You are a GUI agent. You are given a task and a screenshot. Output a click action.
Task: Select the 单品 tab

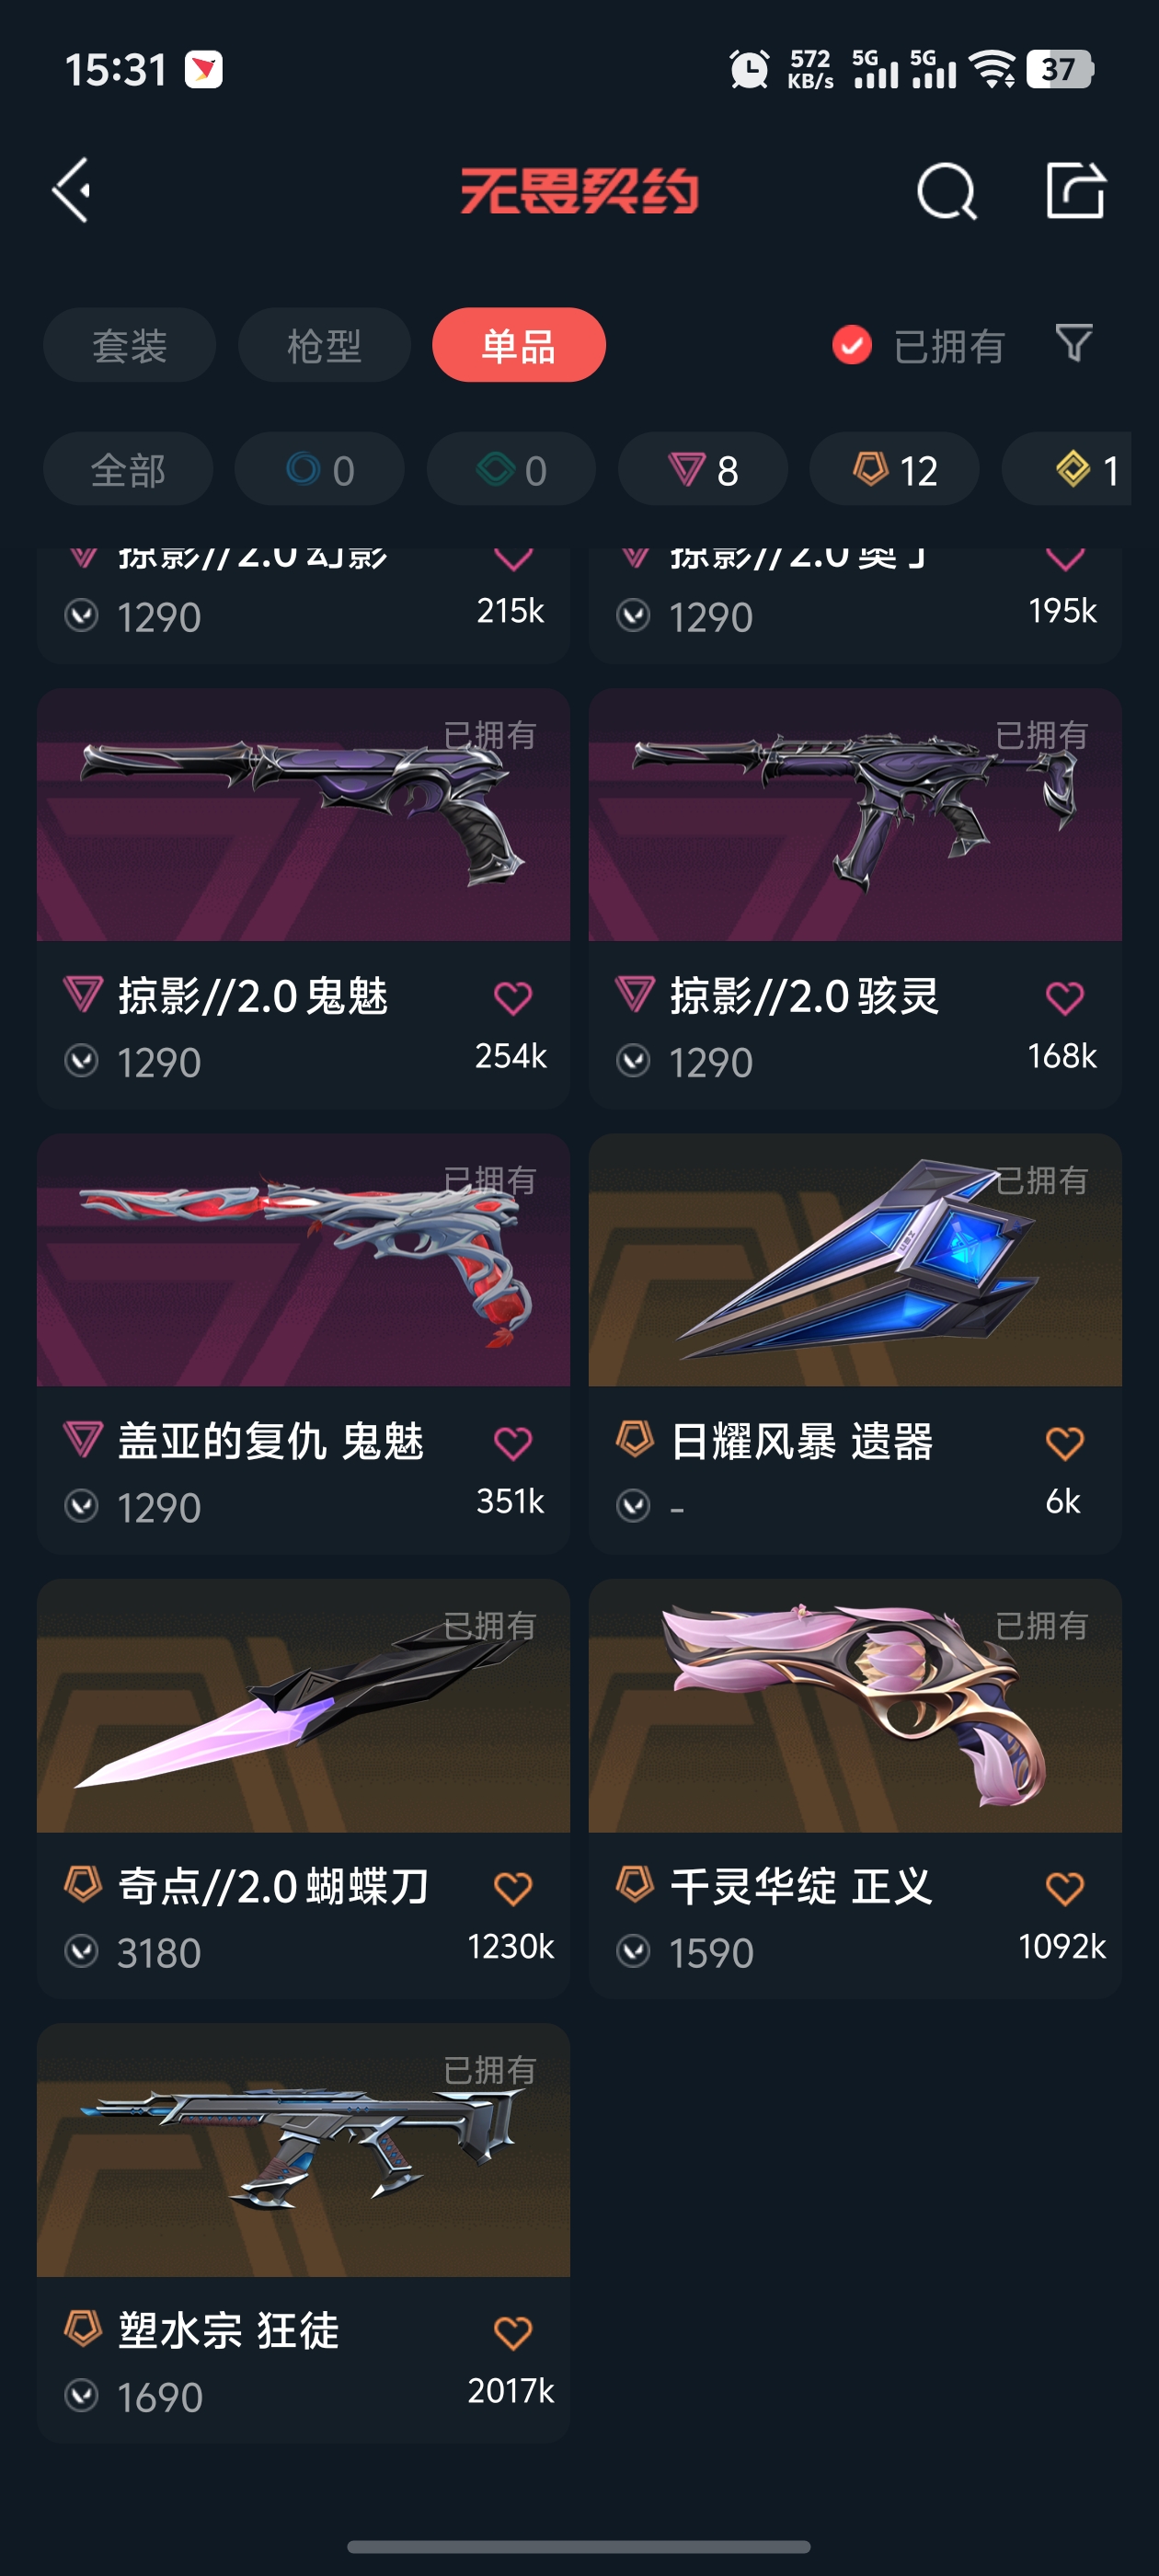point(519,346)
